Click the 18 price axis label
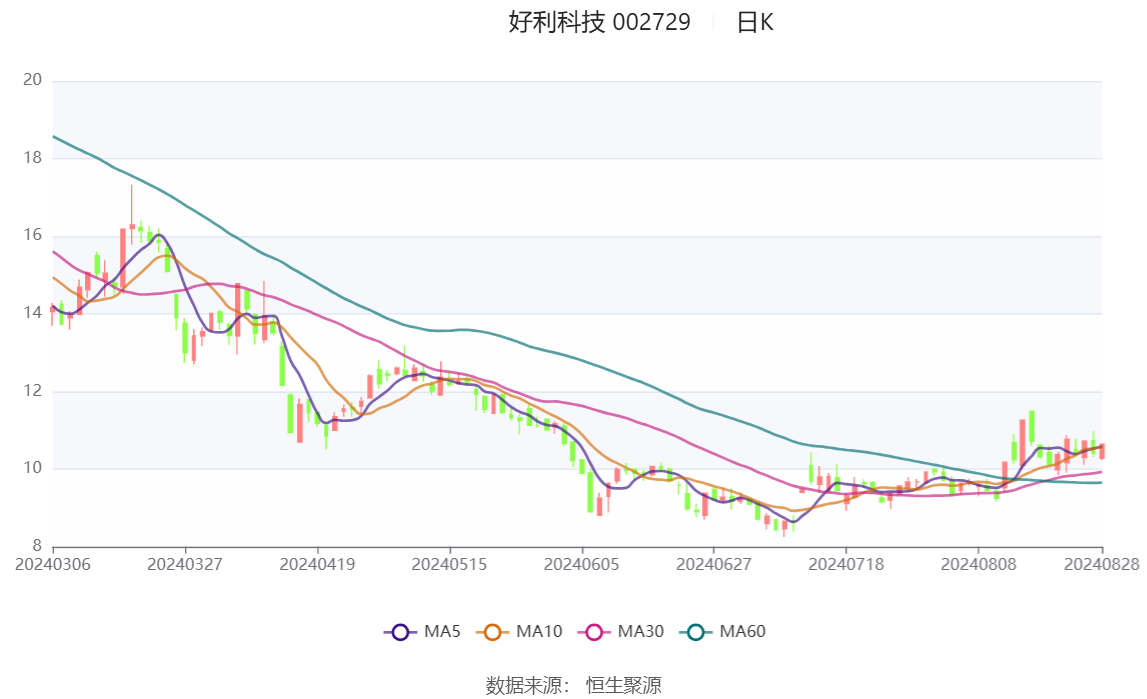Viewport: 1147px width, 699px height. click(x=33, y=157)
